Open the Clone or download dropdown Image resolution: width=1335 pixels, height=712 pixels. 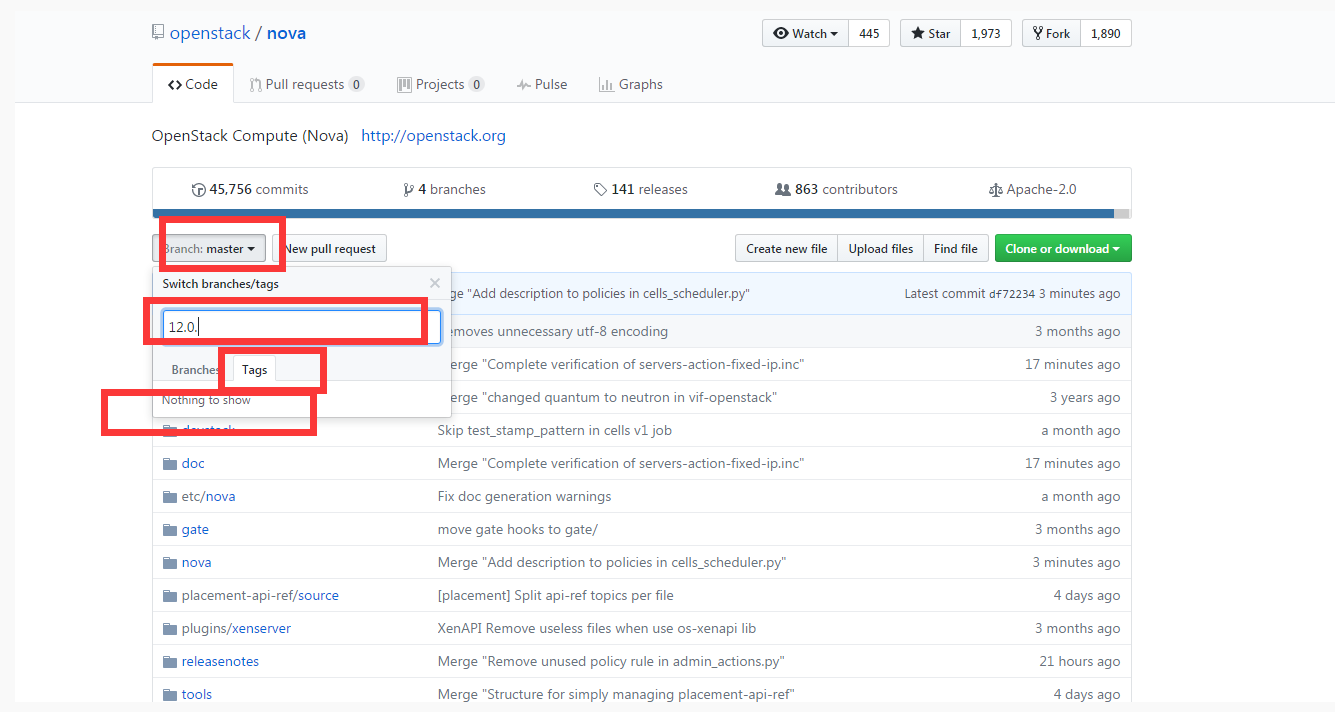pyautogui.click(x=1063, y=248)
